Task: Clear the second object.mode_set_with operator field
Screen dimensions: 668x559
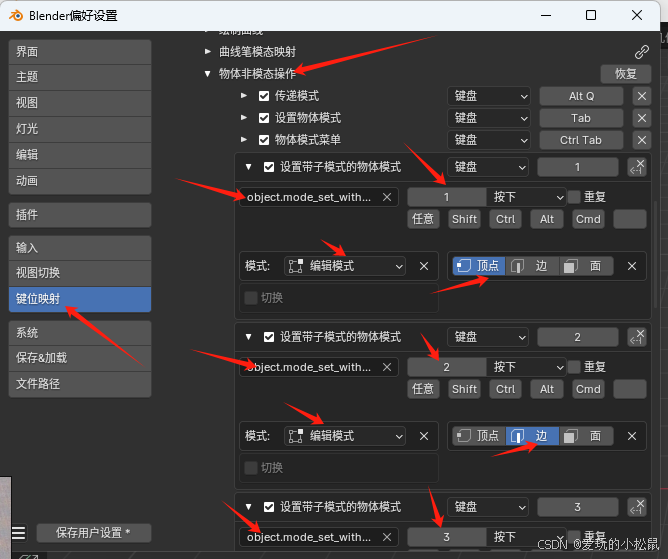Action: [x=387, y=367]
